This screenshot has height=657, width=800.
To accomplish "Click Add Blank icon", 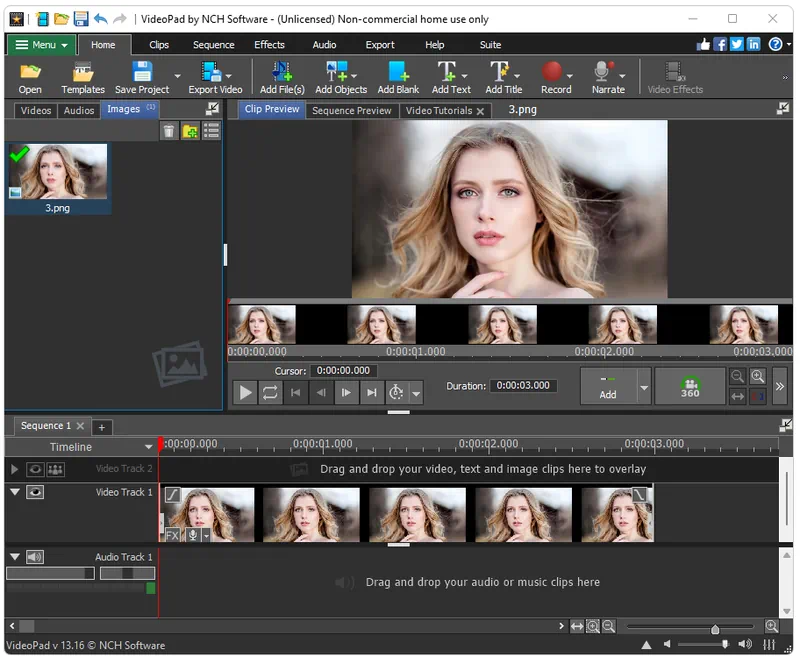I will click(x=398, y=78).
